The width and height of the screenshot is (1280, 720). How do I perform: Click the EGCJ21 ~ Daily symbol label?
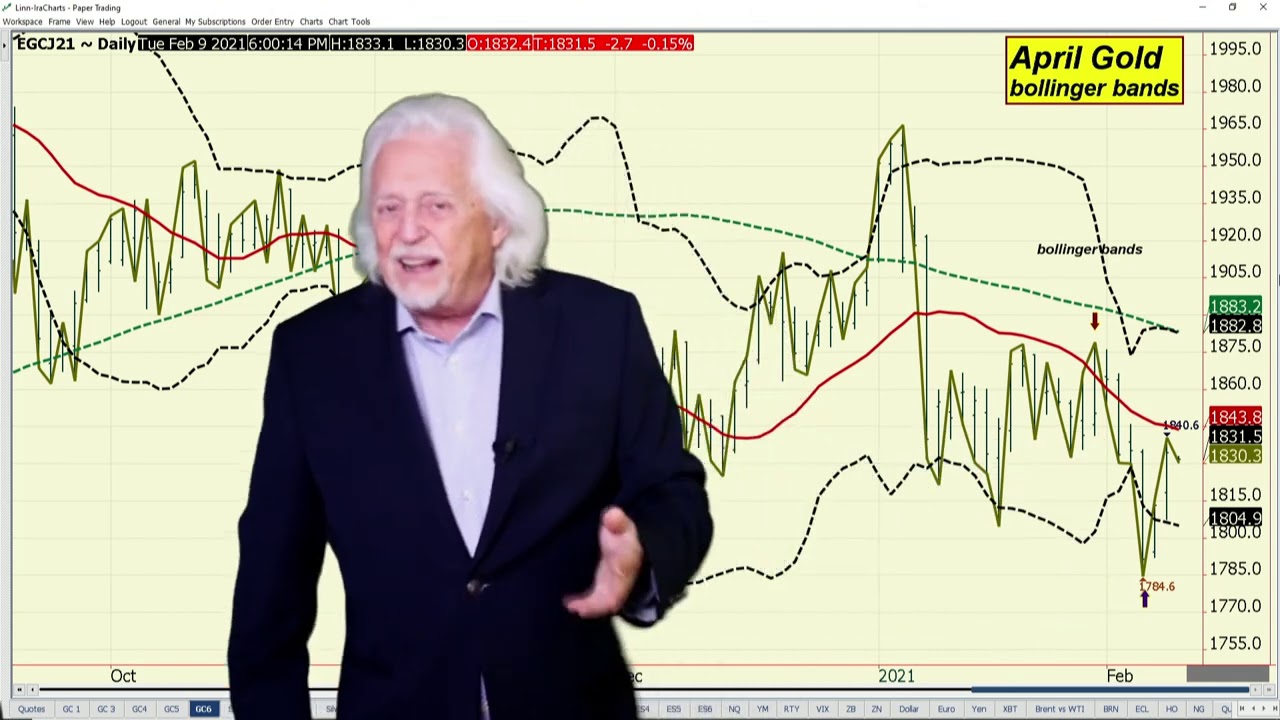click(75, 44)
